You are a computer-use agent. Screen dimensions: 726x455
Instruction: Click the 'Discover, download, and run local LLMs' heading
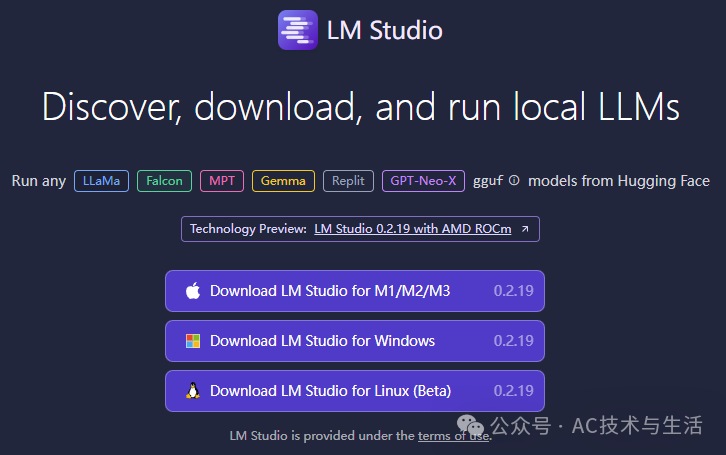coord(361,107)
